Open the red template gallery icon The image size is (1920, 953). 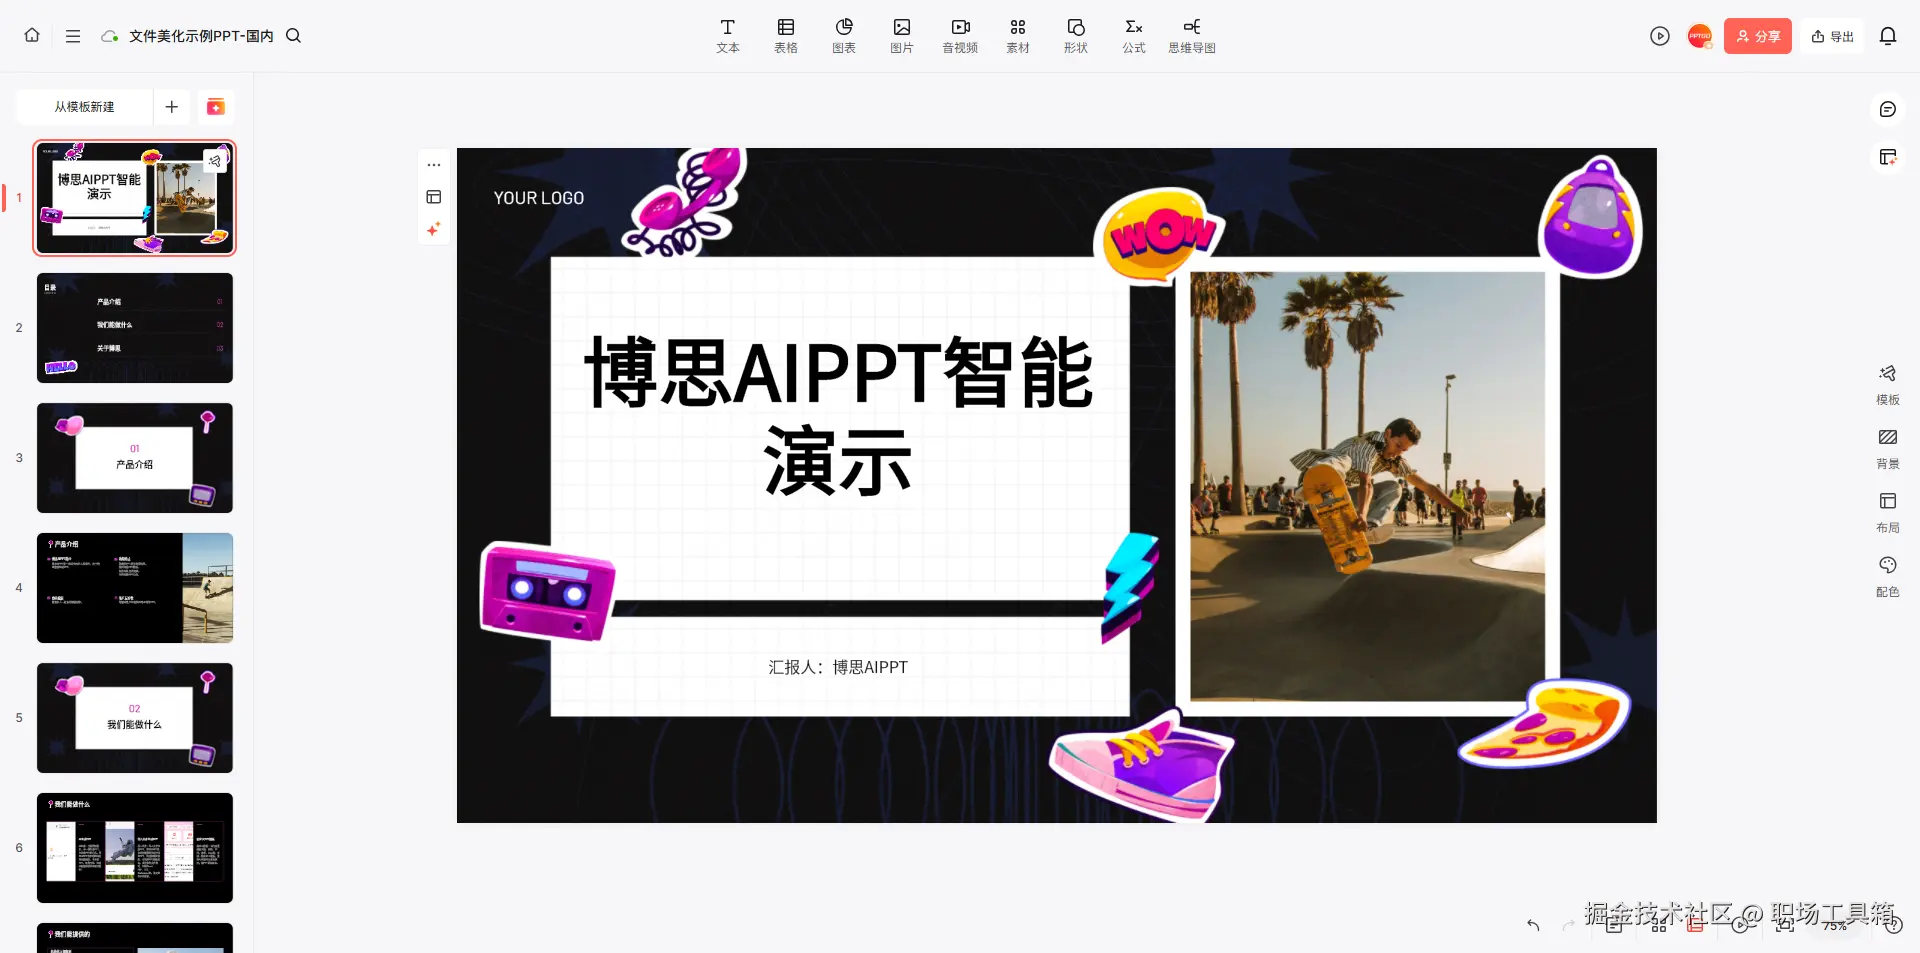(215, 107)
